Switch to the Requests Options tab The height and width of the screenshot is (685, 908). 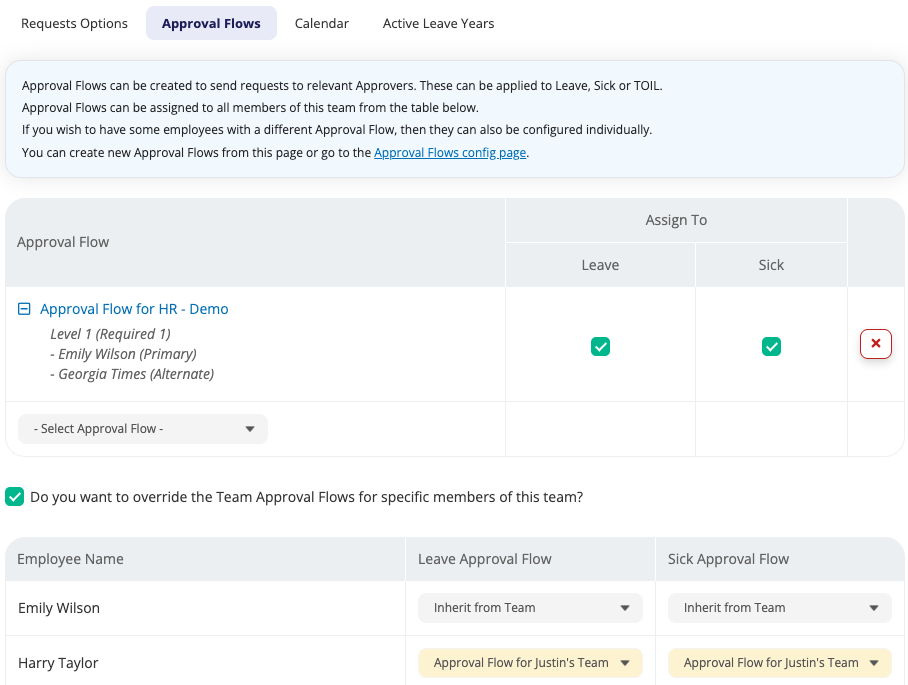tap(74, 23)
